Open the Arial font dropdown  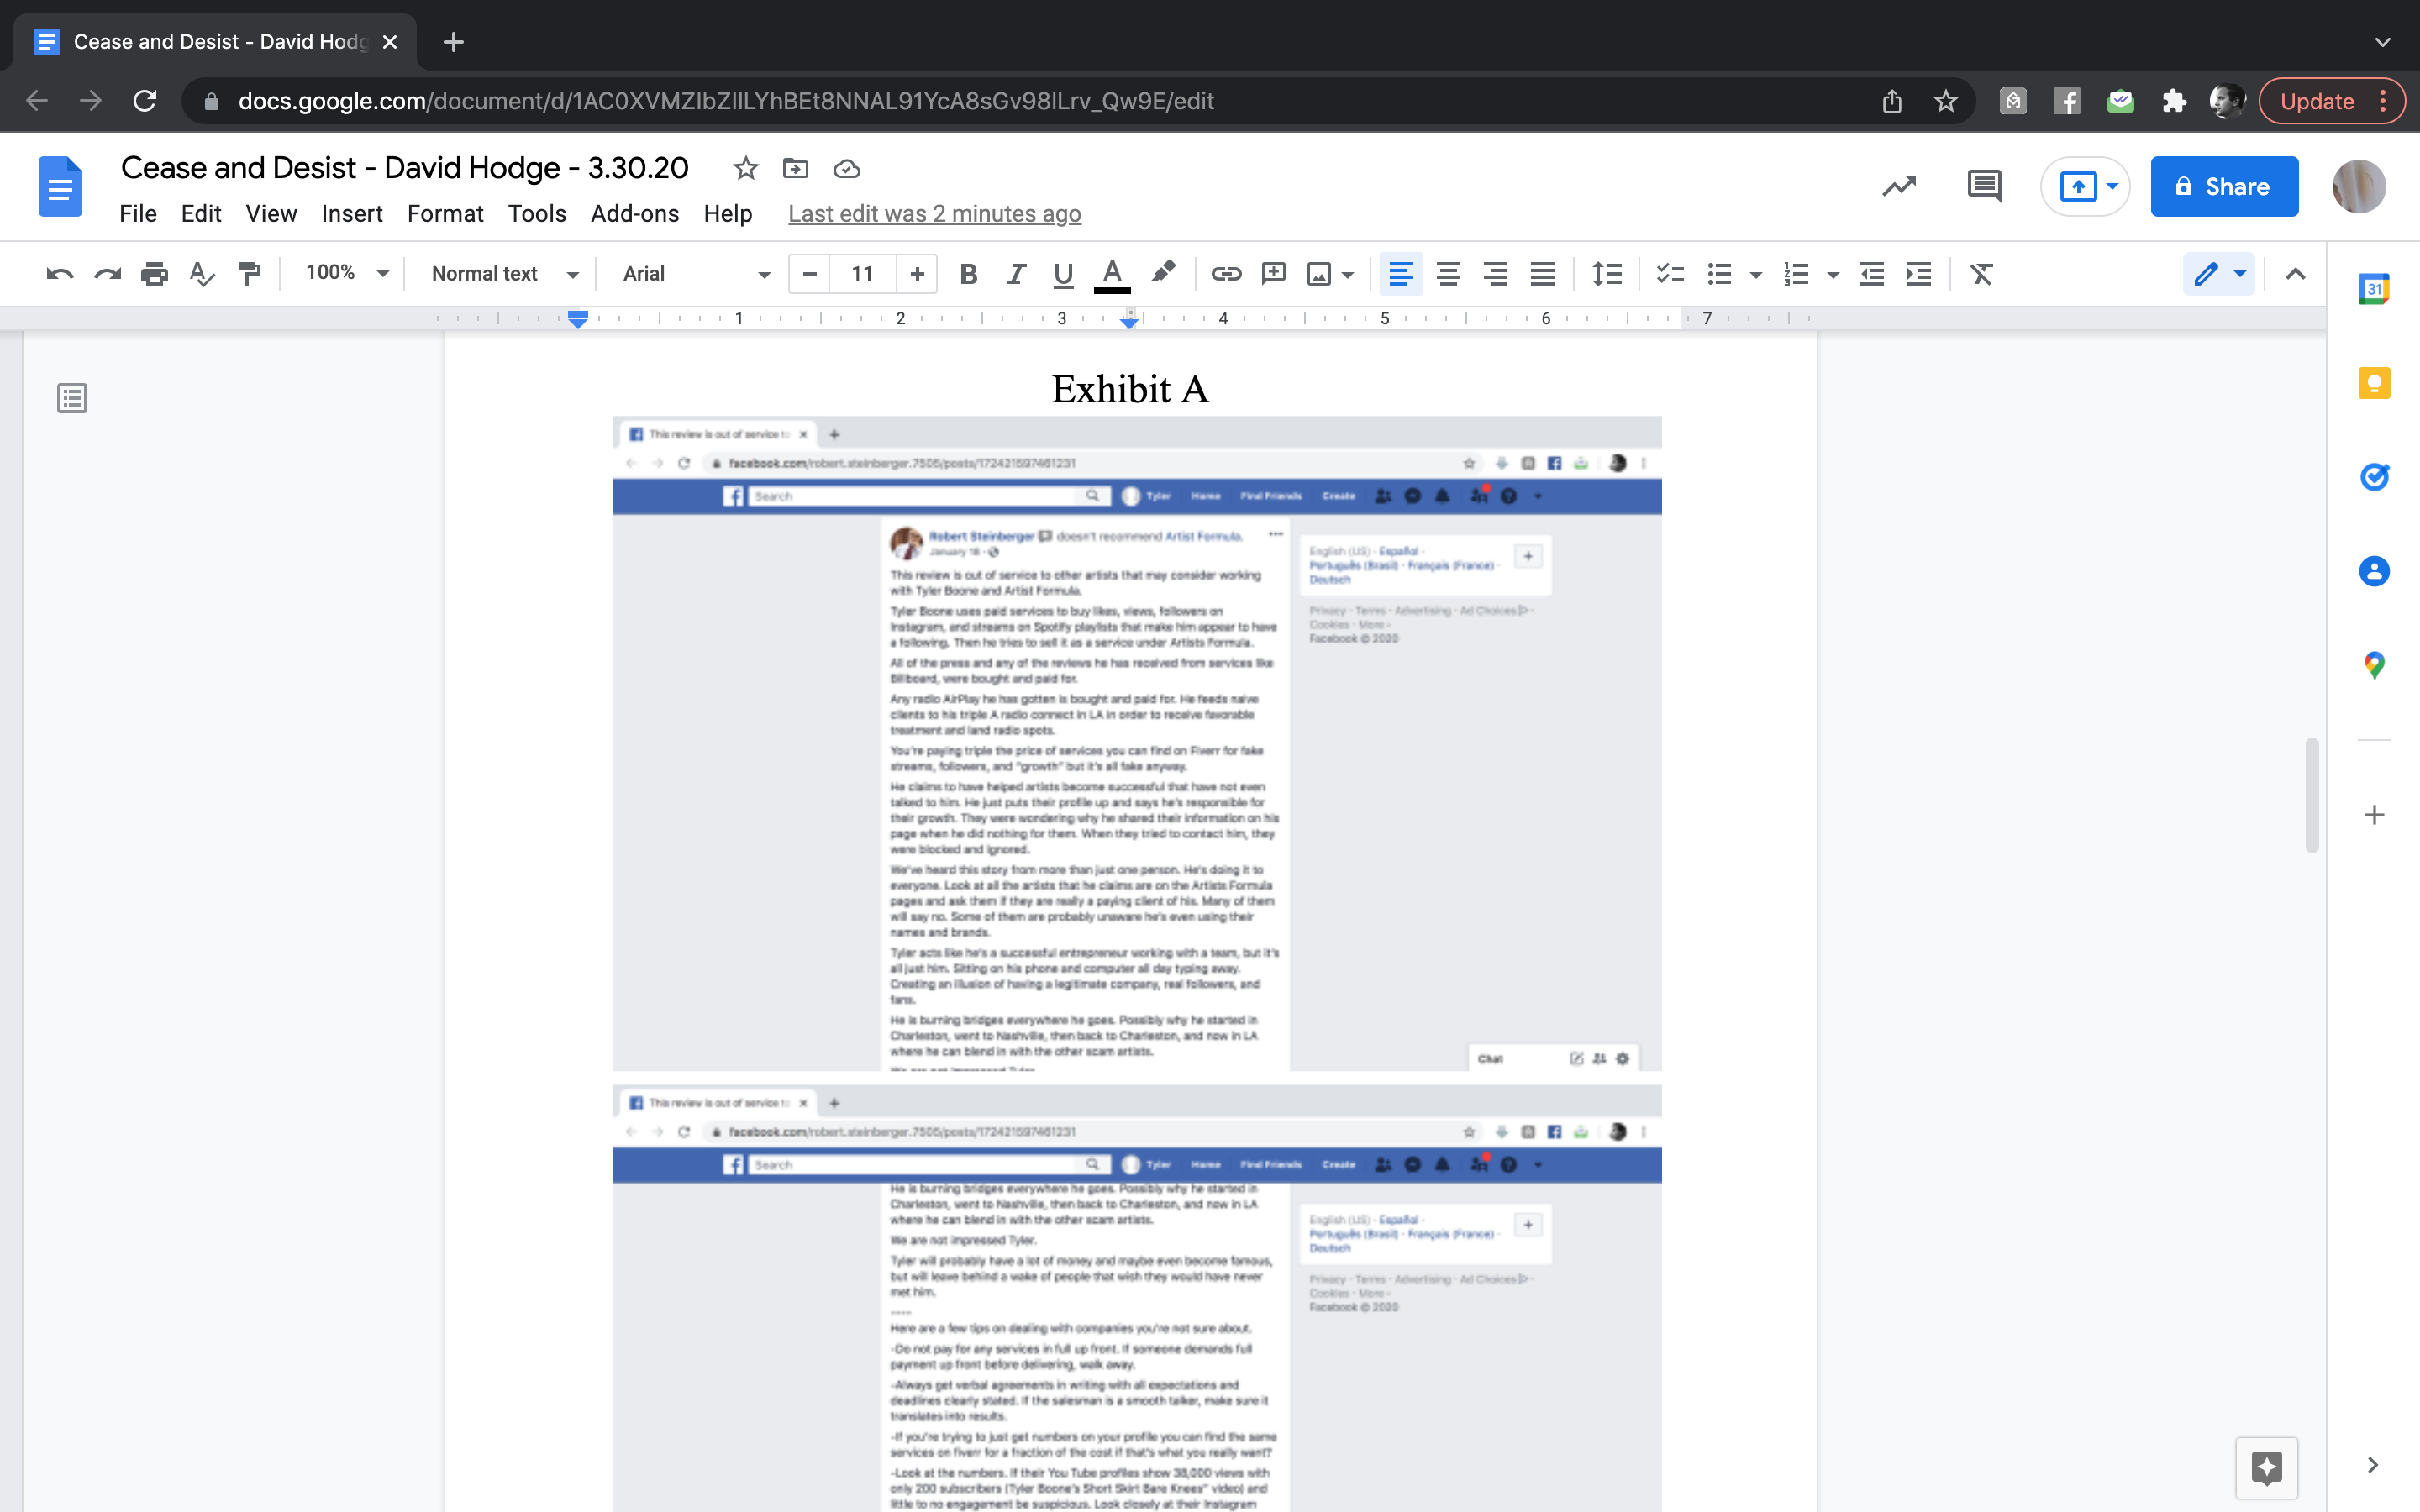pyautogui.click(x=697, y=274)
